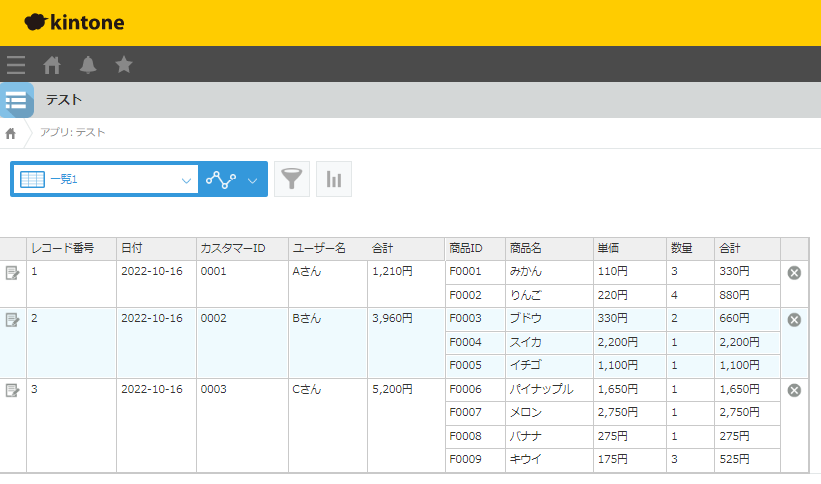Open the hamburger menu
Viewport: 821px width, 484px height.
(x=16, y=65)
